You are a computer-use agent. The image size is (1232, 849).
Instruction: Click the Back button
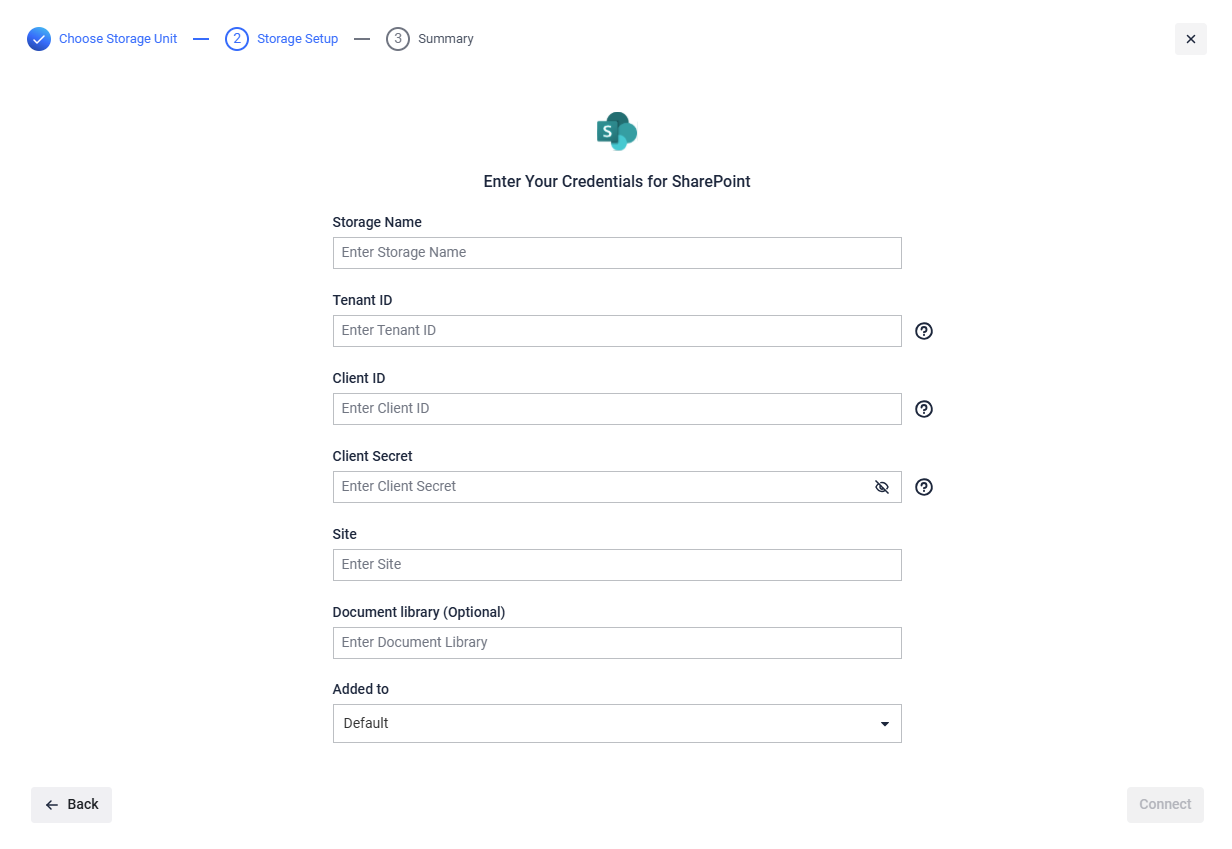(x=71, y=805)
